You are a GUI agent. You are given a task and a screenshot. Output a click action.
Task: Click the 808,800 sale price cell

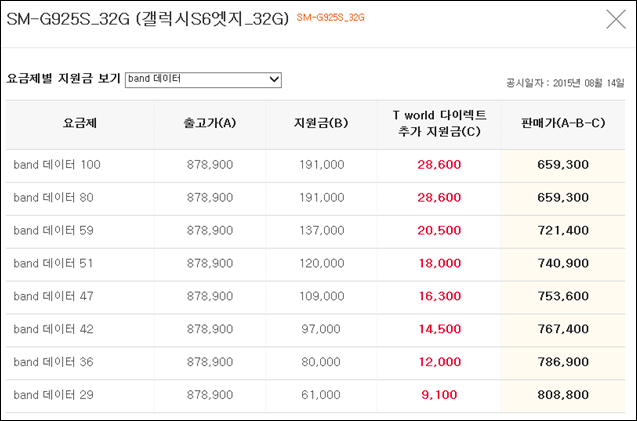[563, 395]
